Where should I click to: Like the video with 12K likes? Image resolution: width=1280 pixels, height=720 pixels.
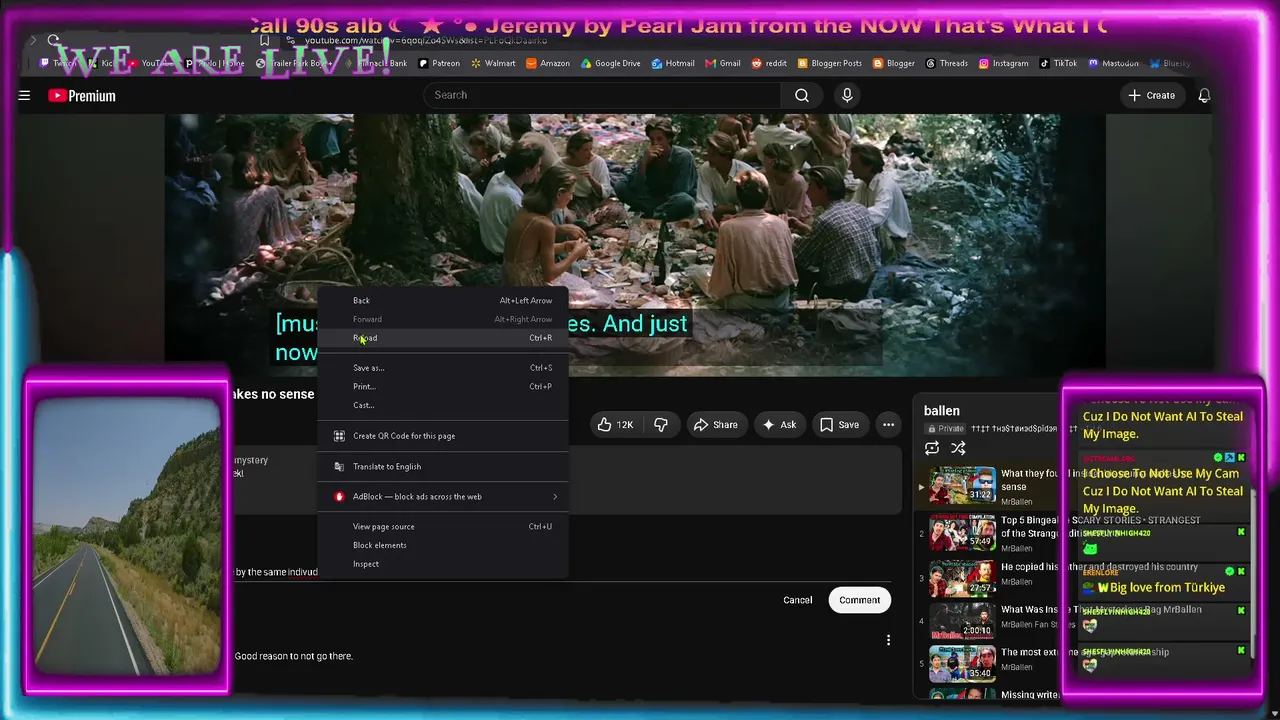[615, 425]
